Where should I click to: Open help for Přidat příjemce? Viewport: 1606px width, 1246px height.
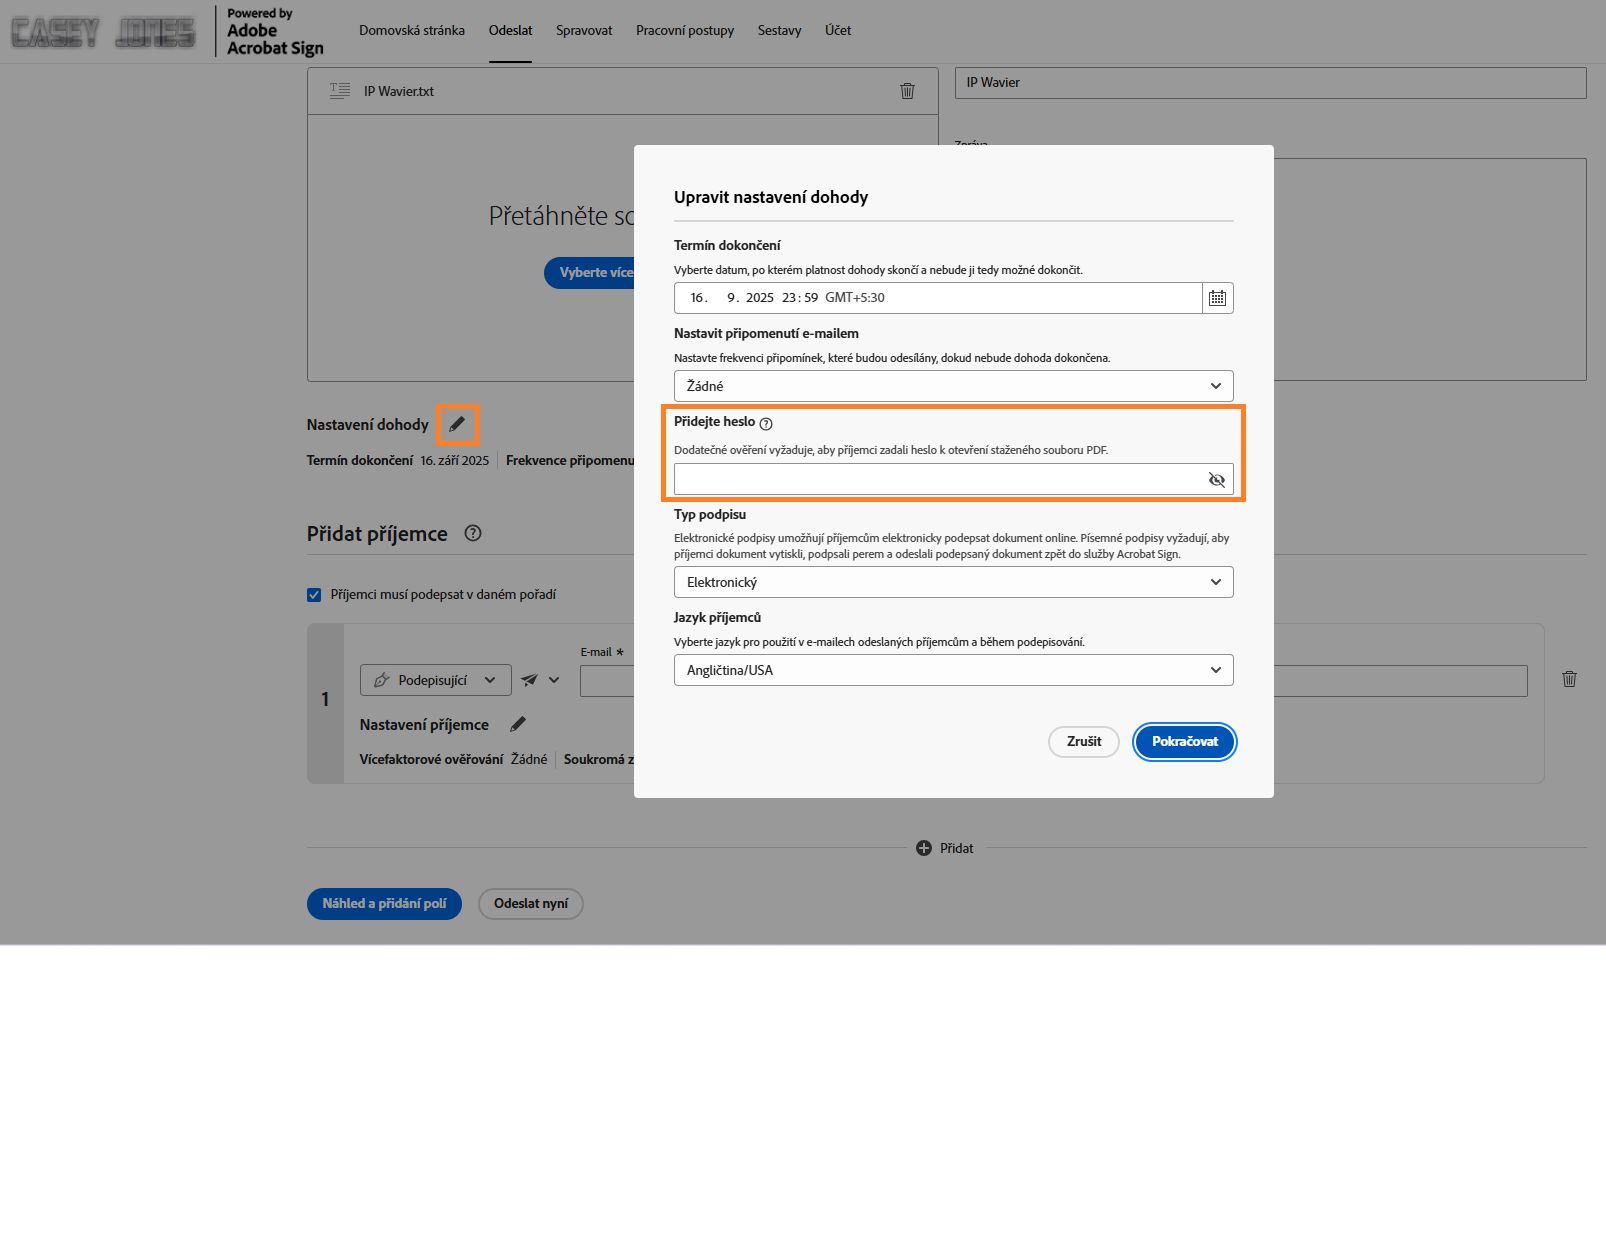pos(473,534)
